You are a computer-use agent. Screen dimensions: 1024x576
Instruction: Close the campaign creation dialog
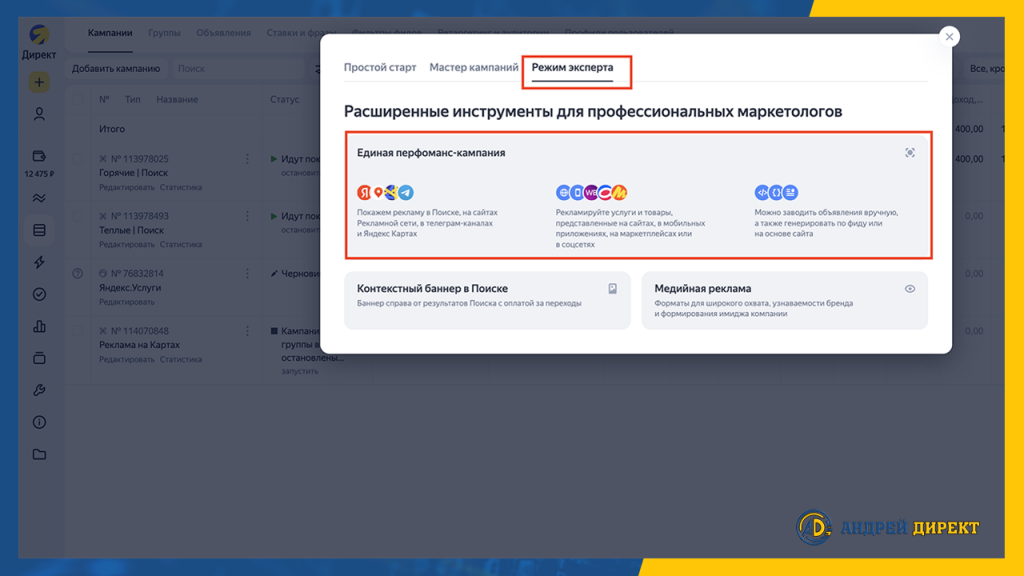click(x=950, y=37)
